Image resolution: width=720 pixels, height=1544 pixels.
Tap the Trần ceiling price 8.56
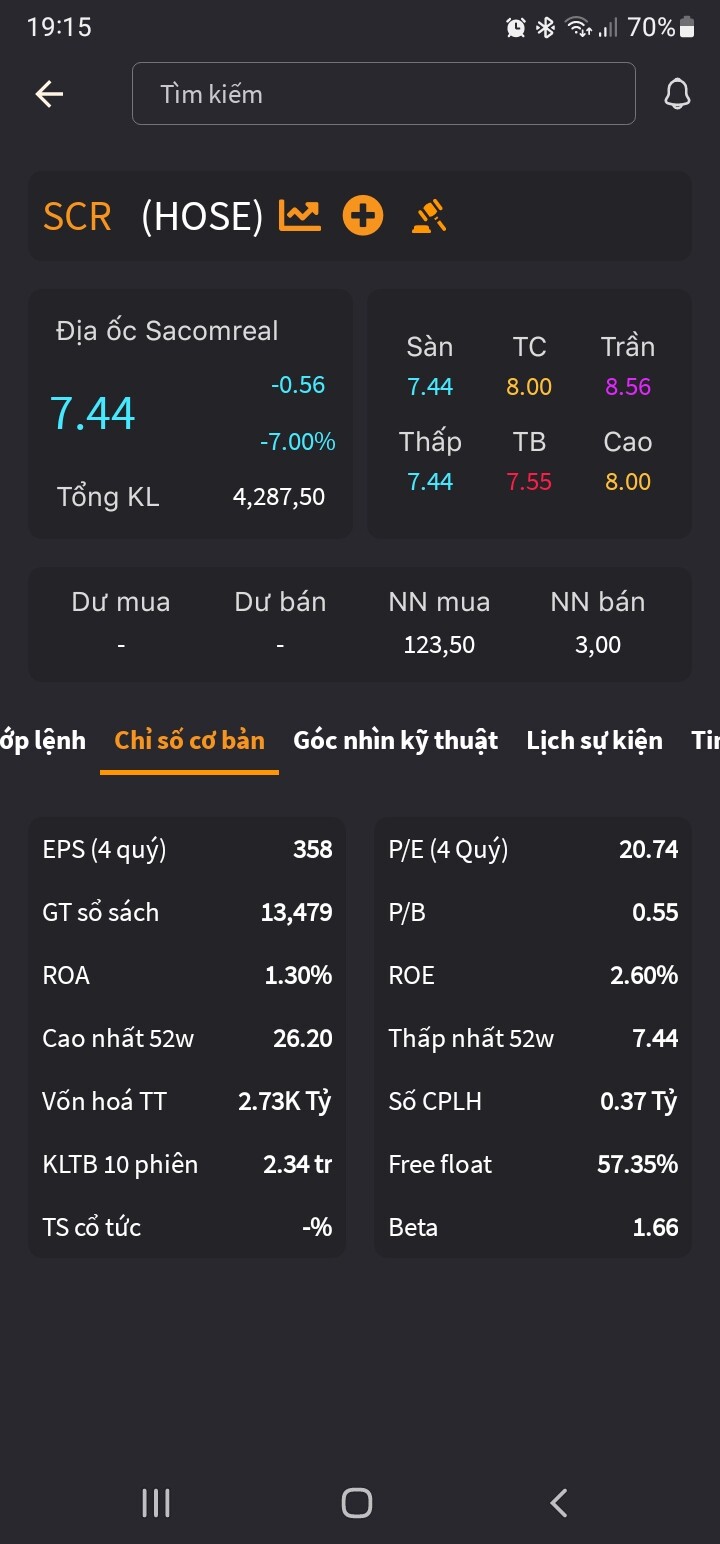coord(628,387)
